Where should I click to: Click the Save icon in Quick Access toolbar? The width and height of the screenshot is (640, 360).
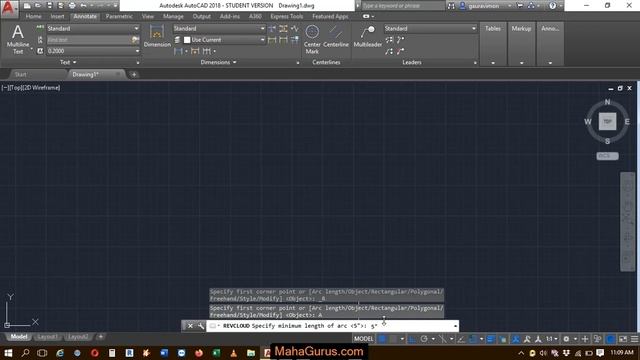point(49,6)
